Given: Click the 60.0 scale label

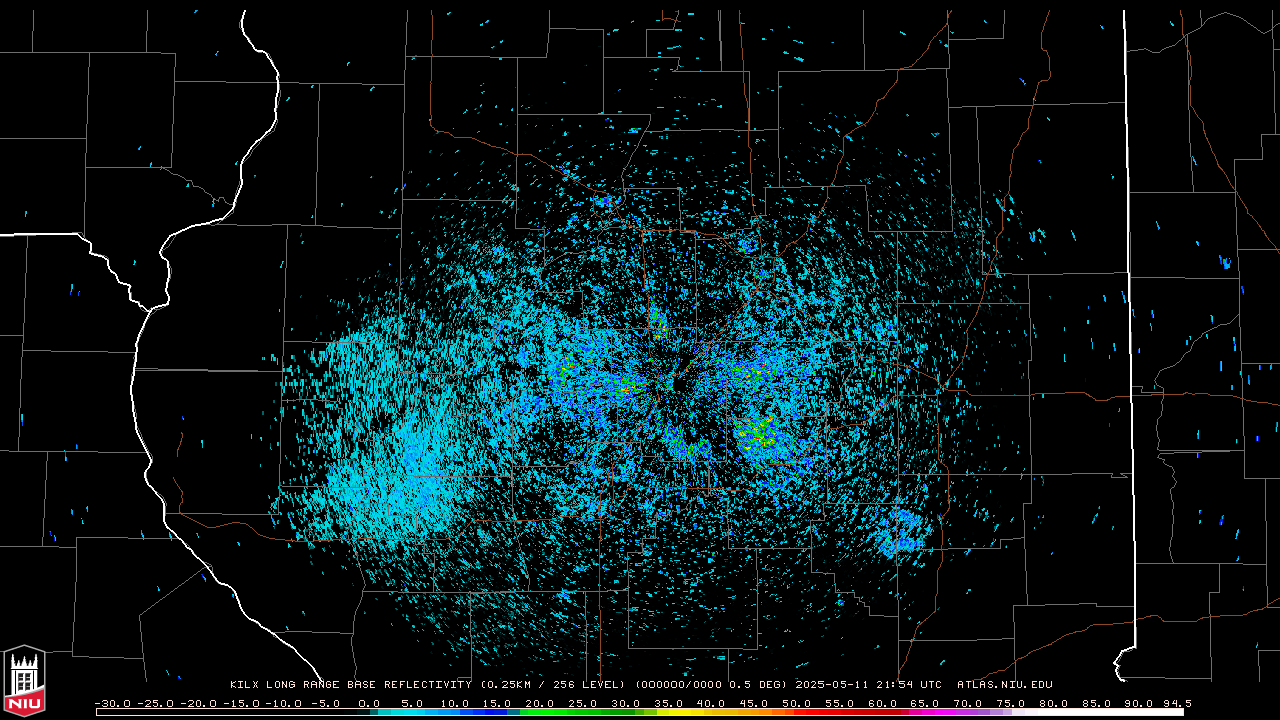Looking at the screenshot, I should tap(882, 703).
